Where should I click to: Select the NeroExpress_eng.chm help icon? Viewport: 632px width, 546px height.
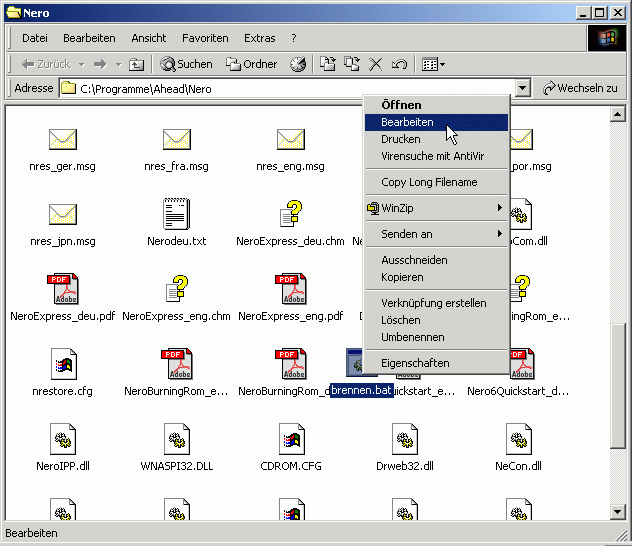tap(177, 289)
